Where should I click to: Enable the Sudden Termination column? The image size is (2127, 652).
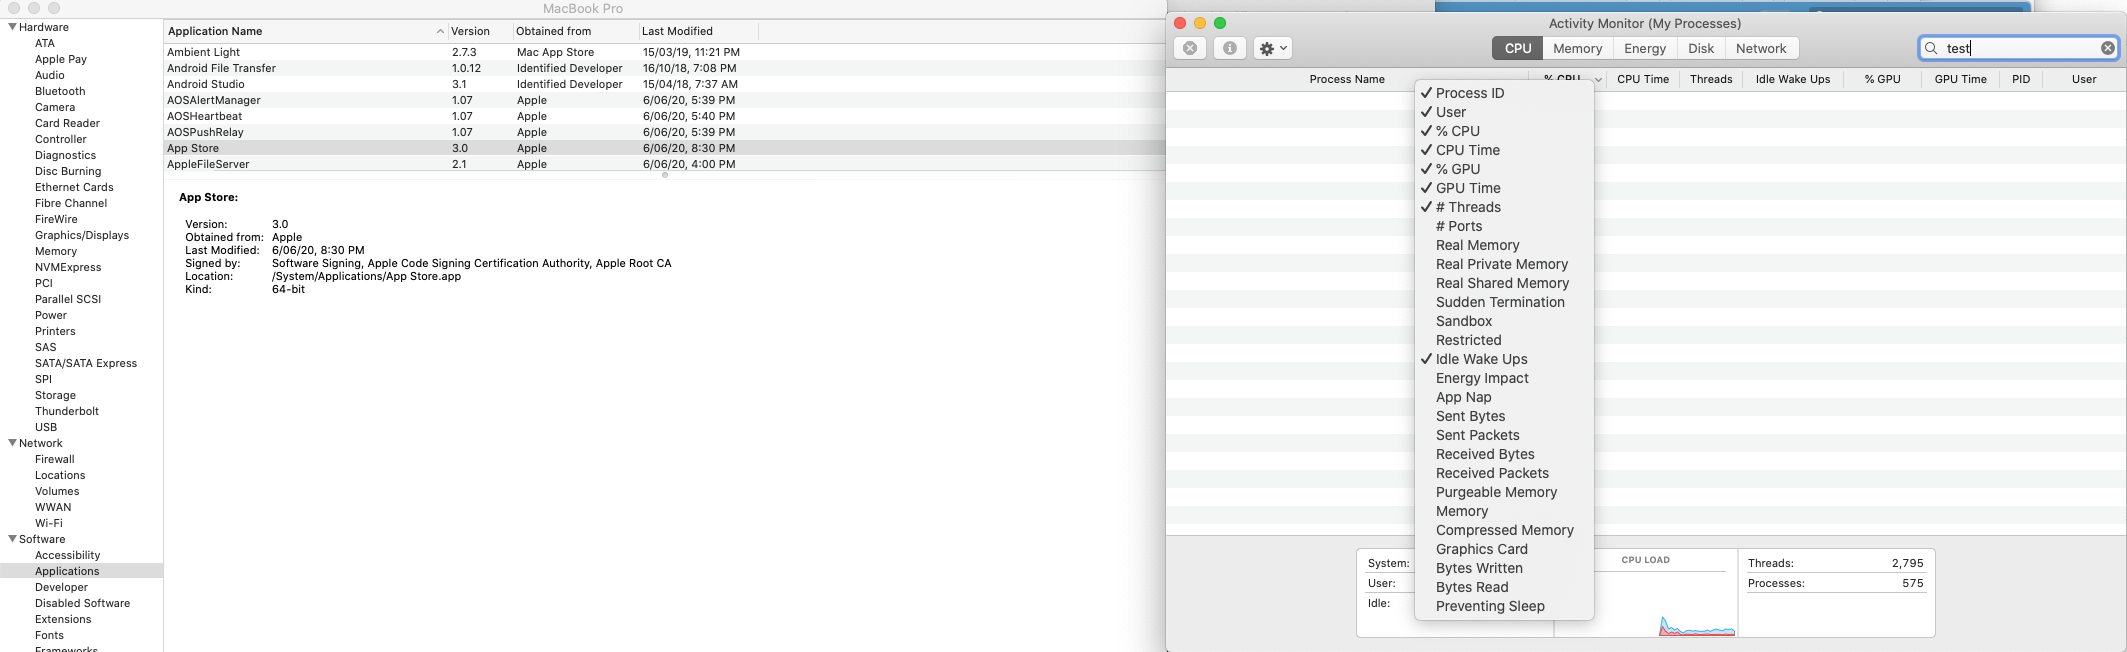click(1504, 302)
